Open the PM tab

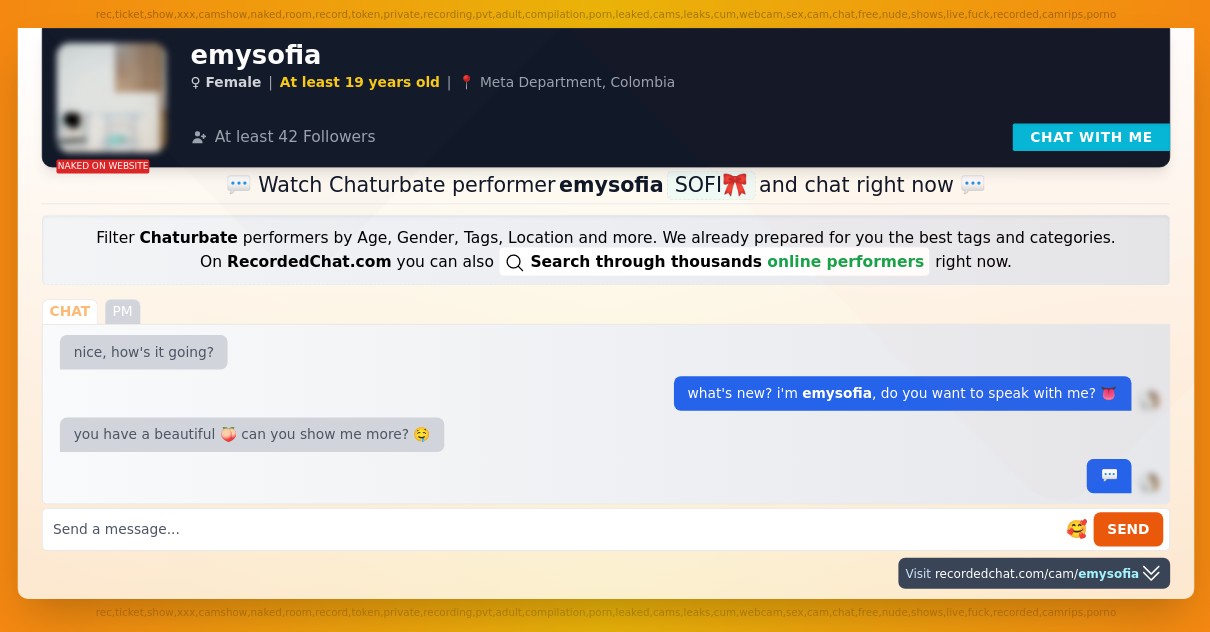pyautogui.click(x=122, y=311)
